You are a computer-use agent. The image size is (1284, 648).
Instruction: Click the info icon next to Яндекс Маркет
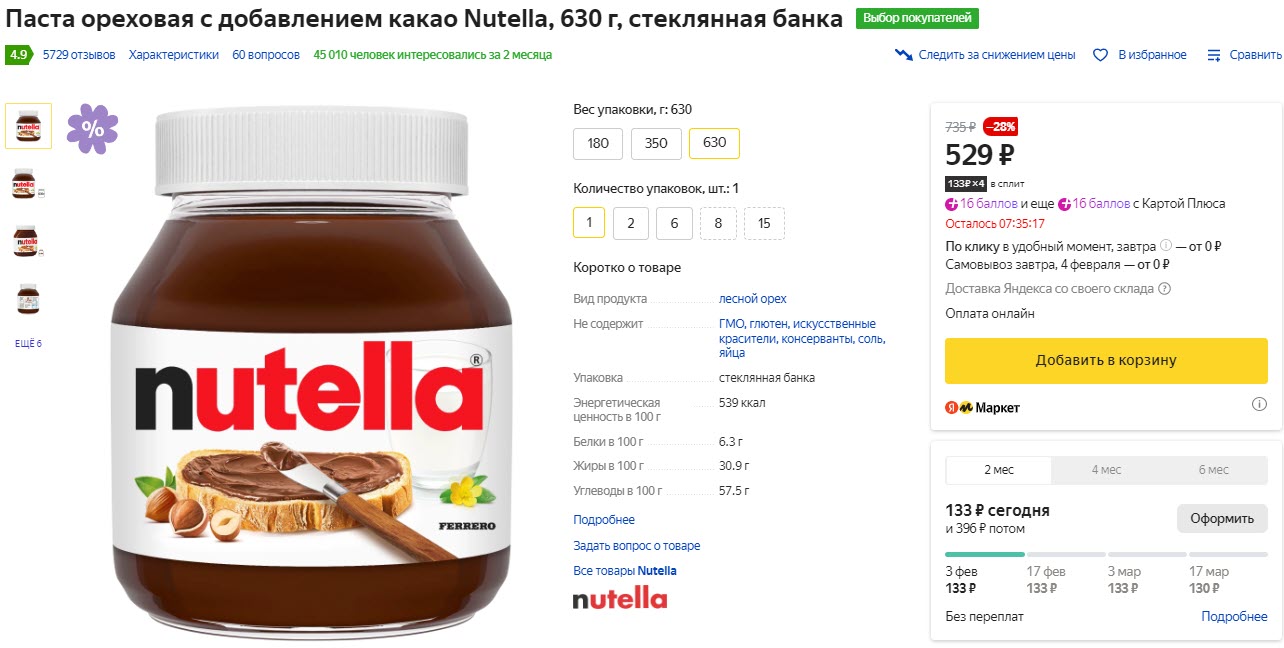pyautogui.click(x=1258, y=404)
